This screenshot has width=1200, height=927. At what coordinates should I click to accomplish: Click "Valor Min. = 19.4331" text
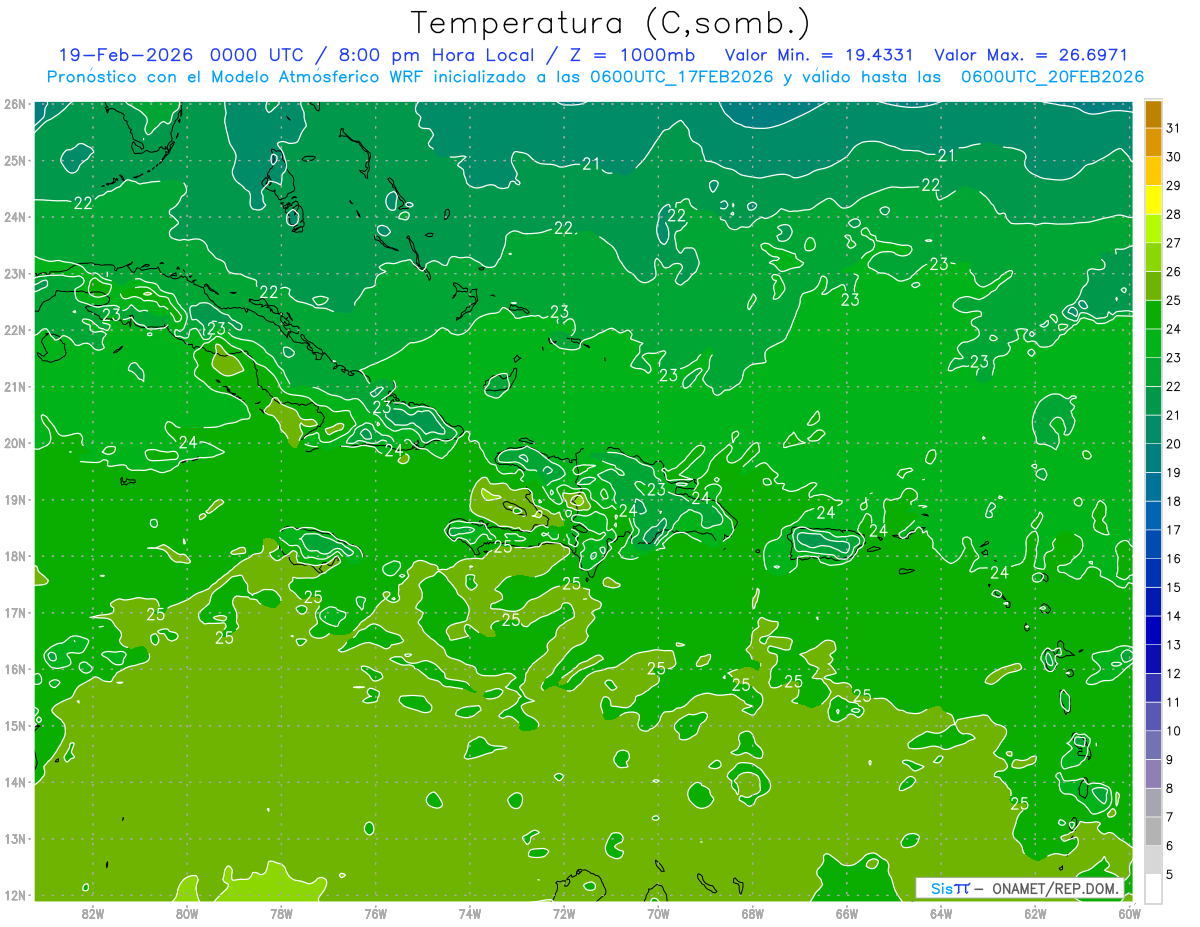tap(819, 55)
